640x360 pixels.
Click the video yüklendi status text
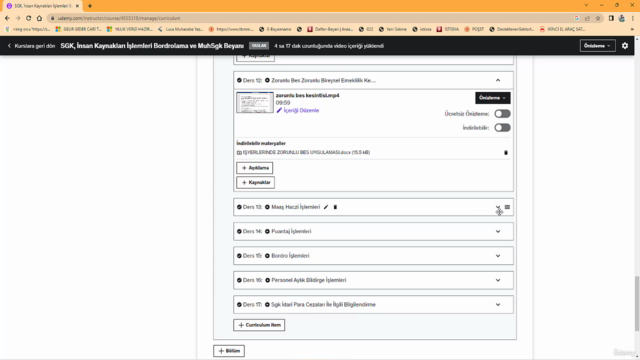[x=329, y=46]
